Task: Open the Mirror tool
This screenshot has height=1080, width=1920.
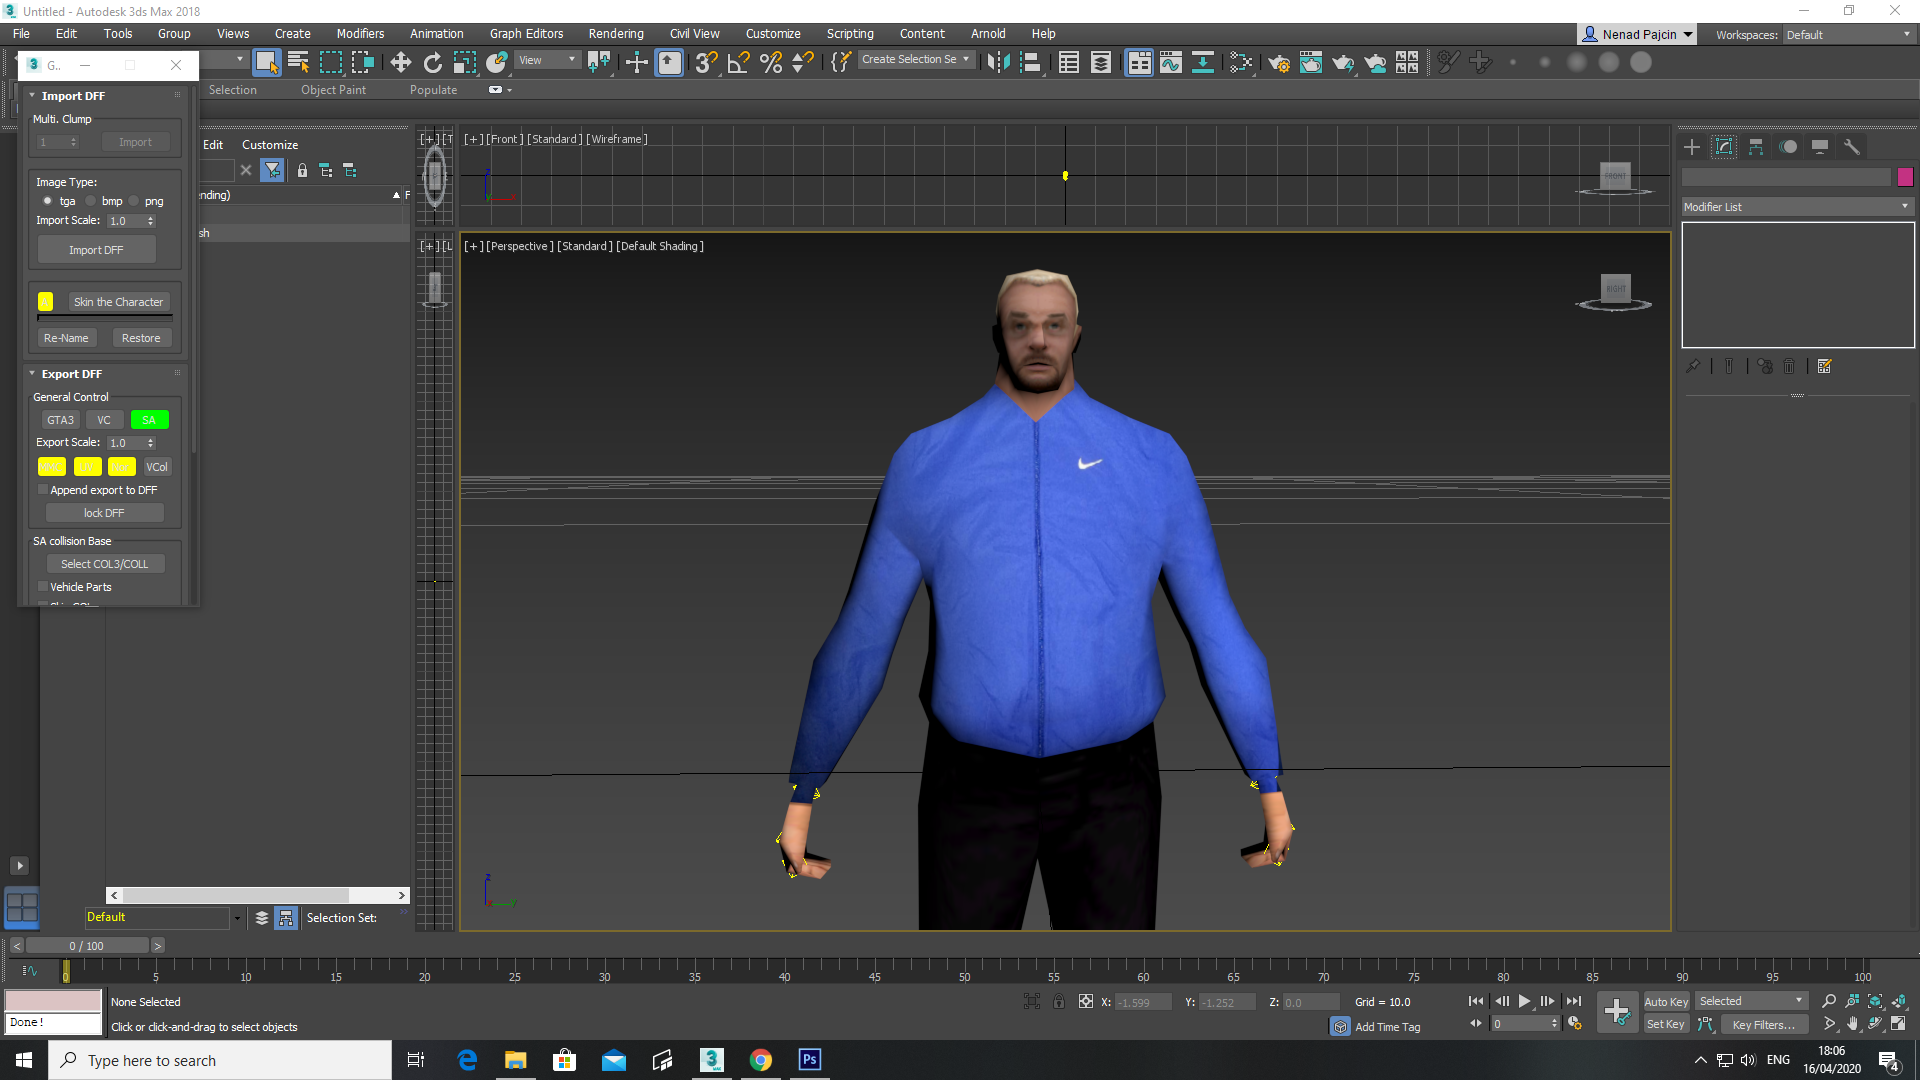Action: (997, 62)
